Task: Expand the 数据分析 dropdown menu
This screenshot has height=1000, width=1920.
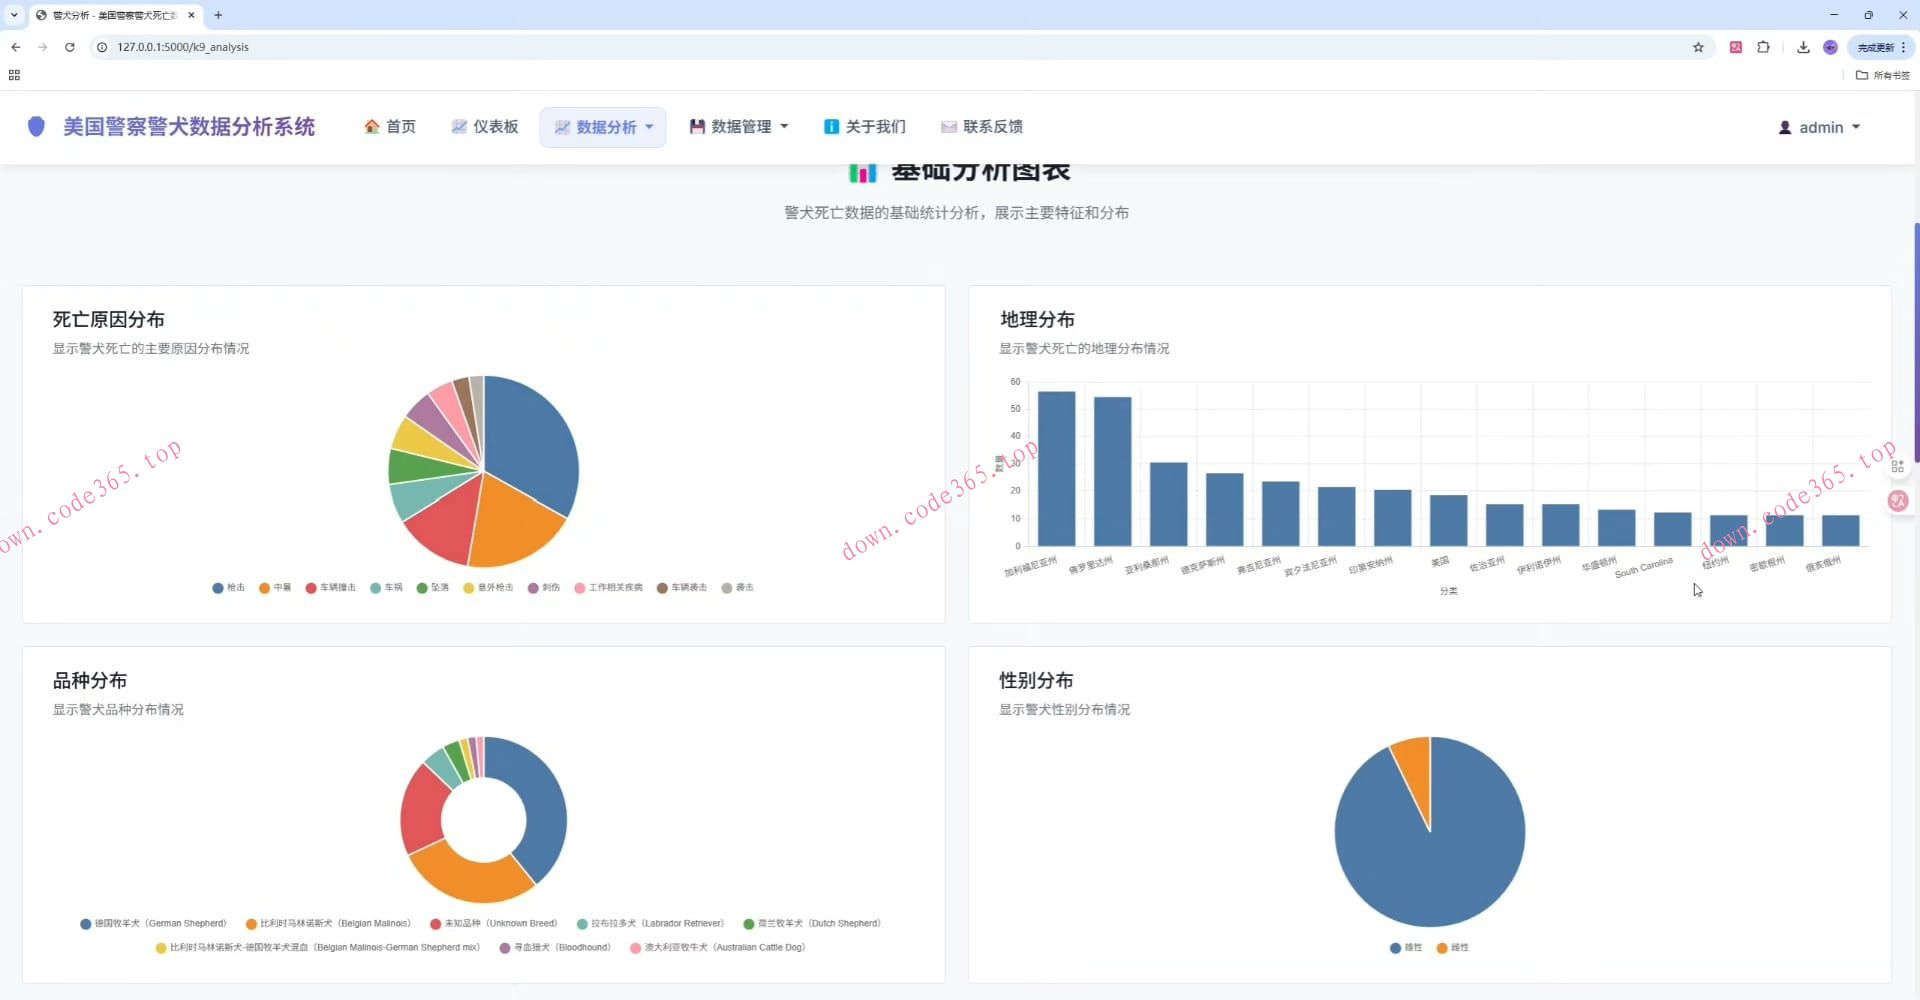Action: 603,127
